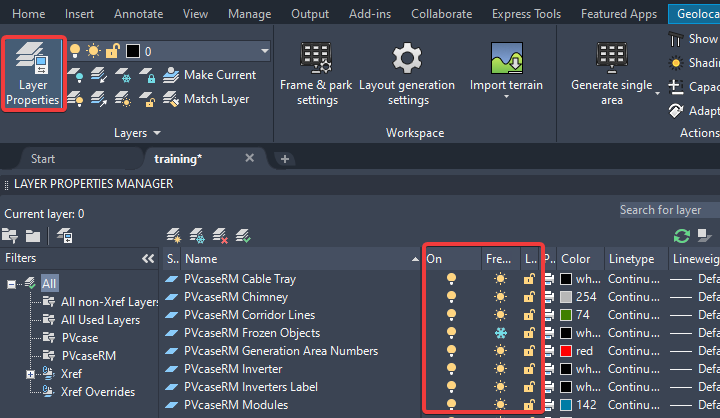This screenshot has height=418, width=720.
Task: Toggle freeze for PVcaseRM Inverters Label
Action: [x=501, y=387]
